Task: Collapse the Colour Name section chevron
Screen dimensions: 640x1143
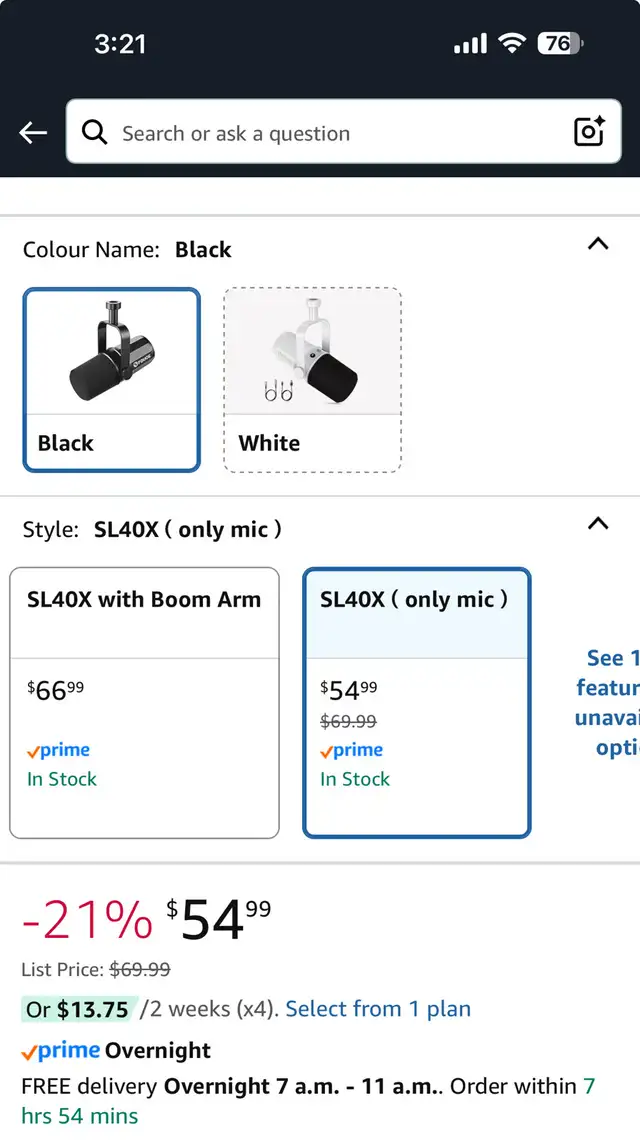Action: [x=598, y=243]
